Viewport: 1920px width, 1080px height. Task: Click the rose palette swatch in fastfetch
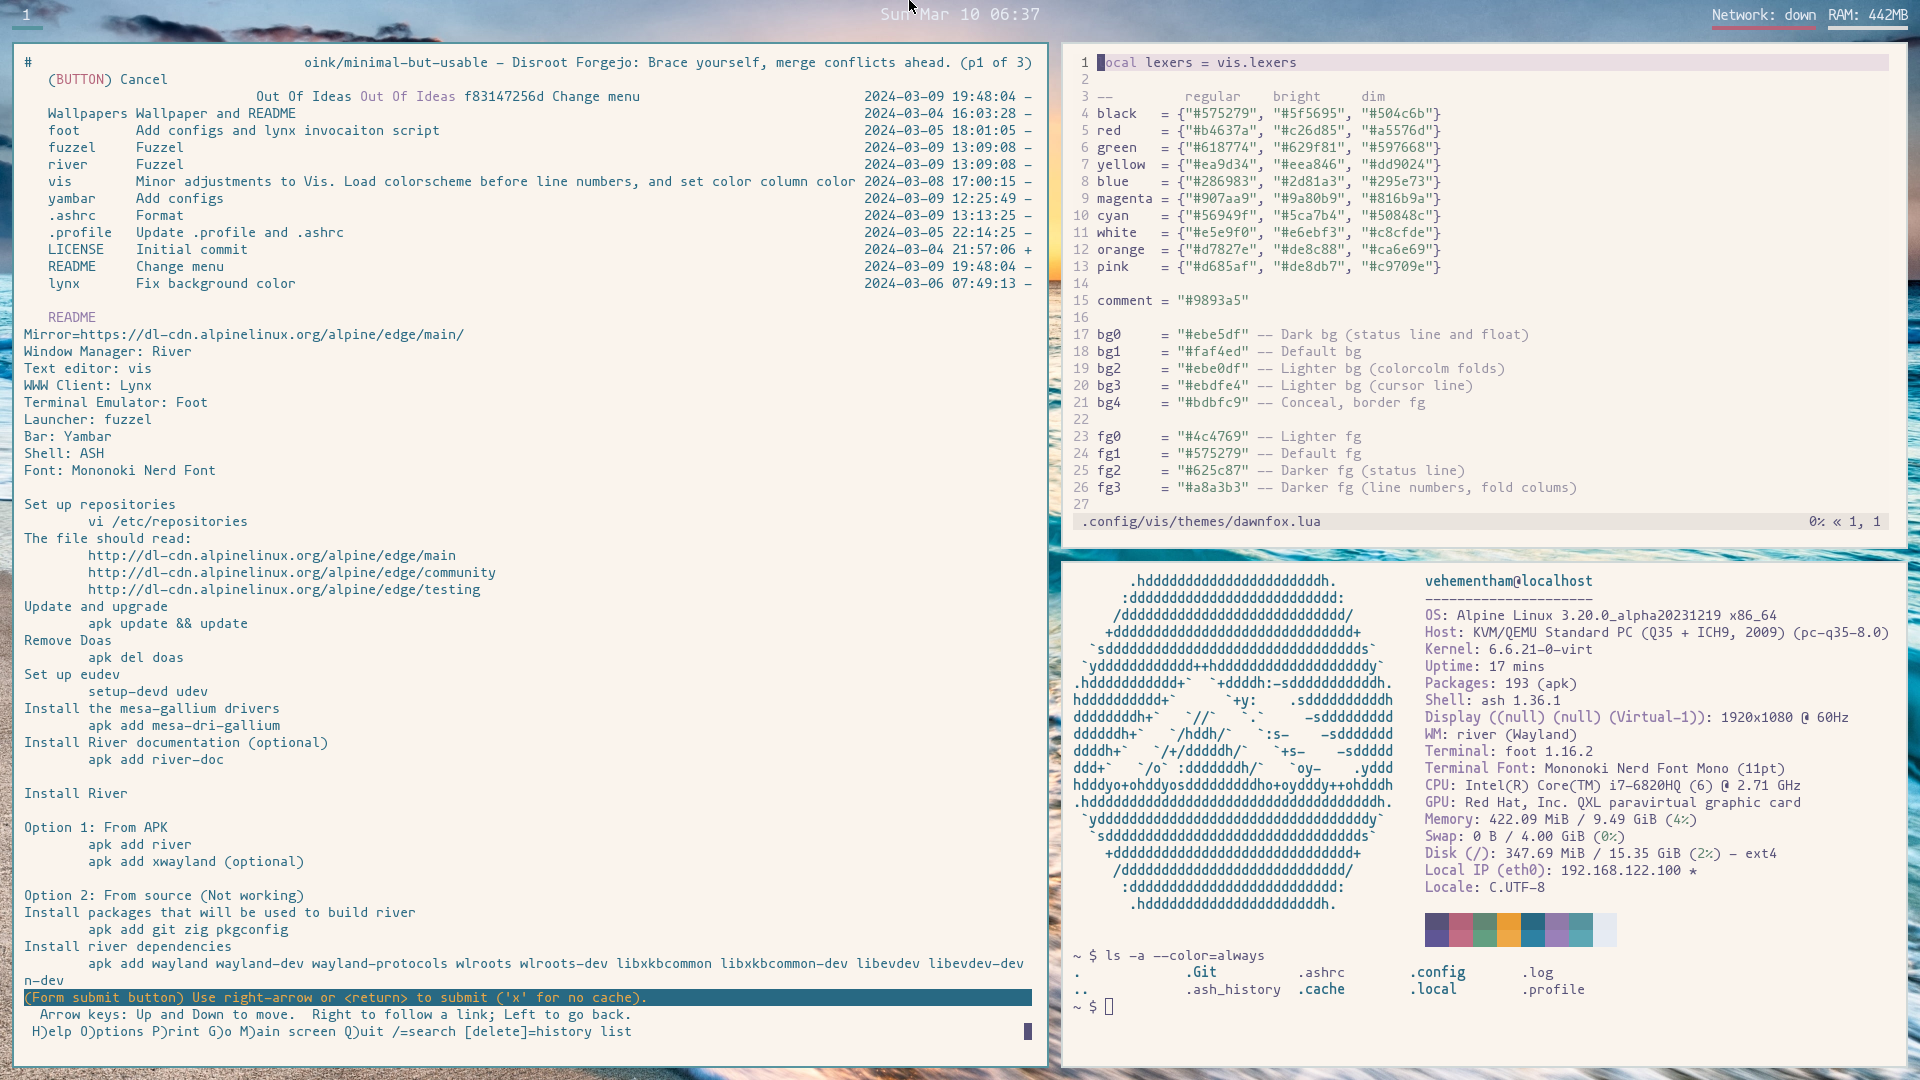1461,930
